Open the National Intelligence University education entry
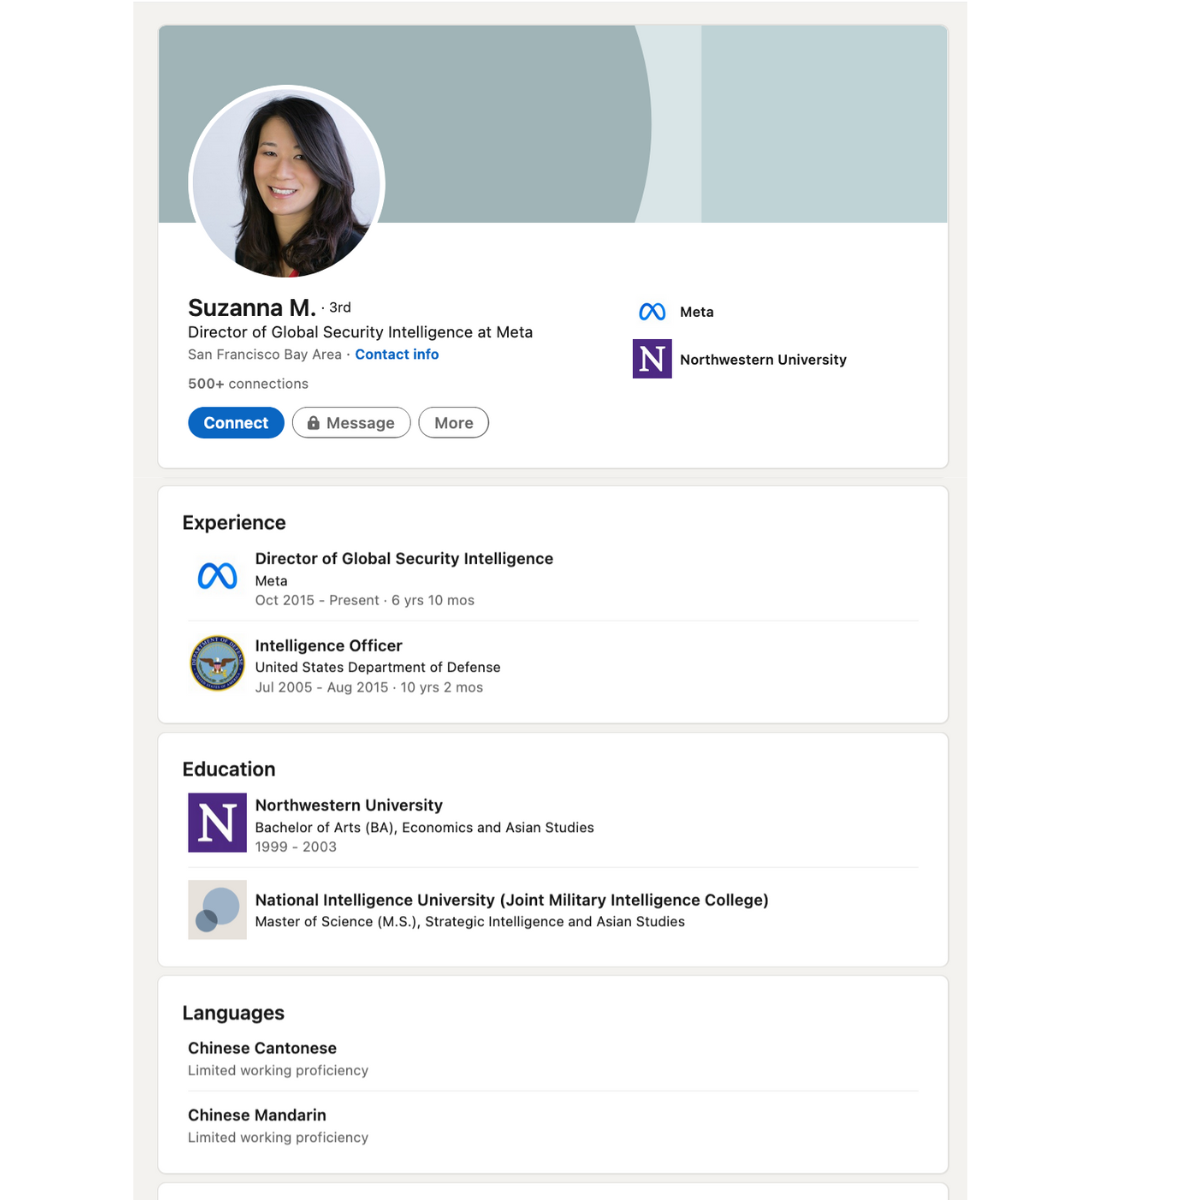 click(511, 900)
